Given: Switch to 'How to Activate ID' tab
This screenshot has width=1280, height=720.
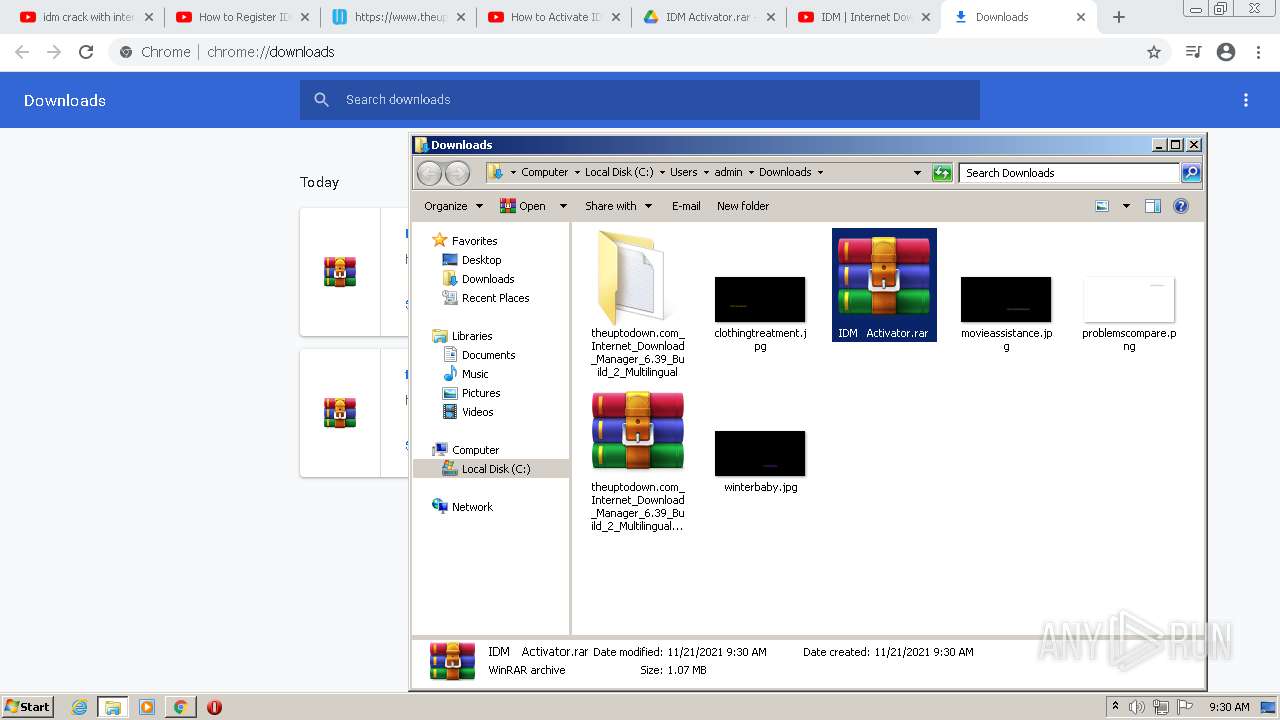Looking at the screenshot, I should coord(552,17).
